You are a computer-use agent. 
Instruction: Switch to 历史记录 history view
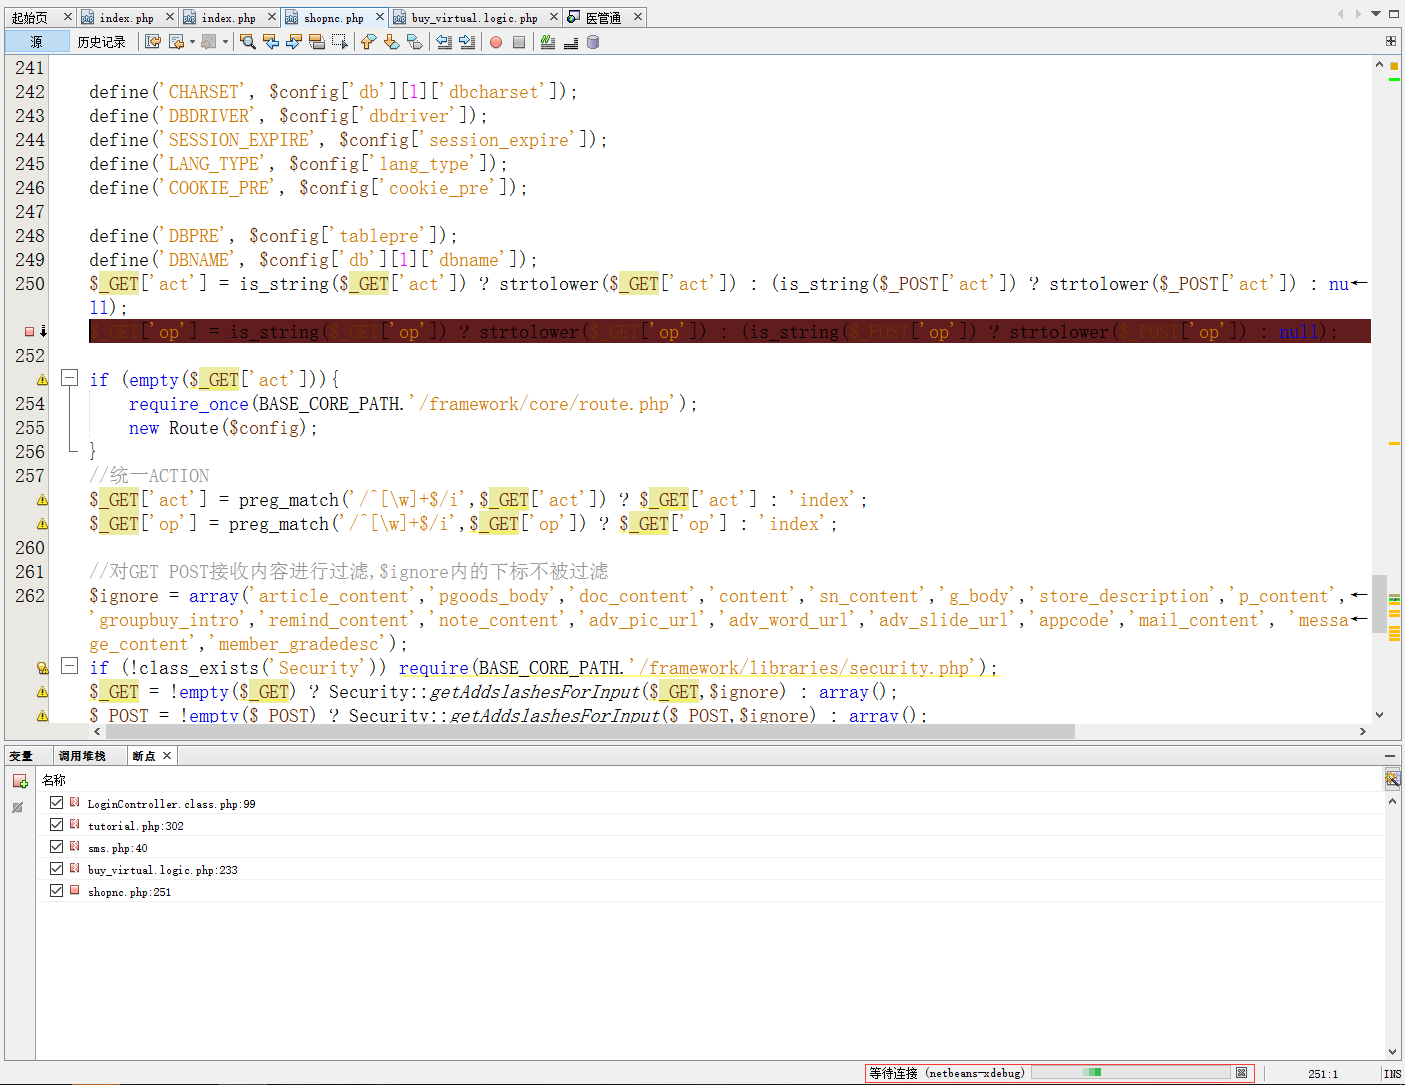101,42
